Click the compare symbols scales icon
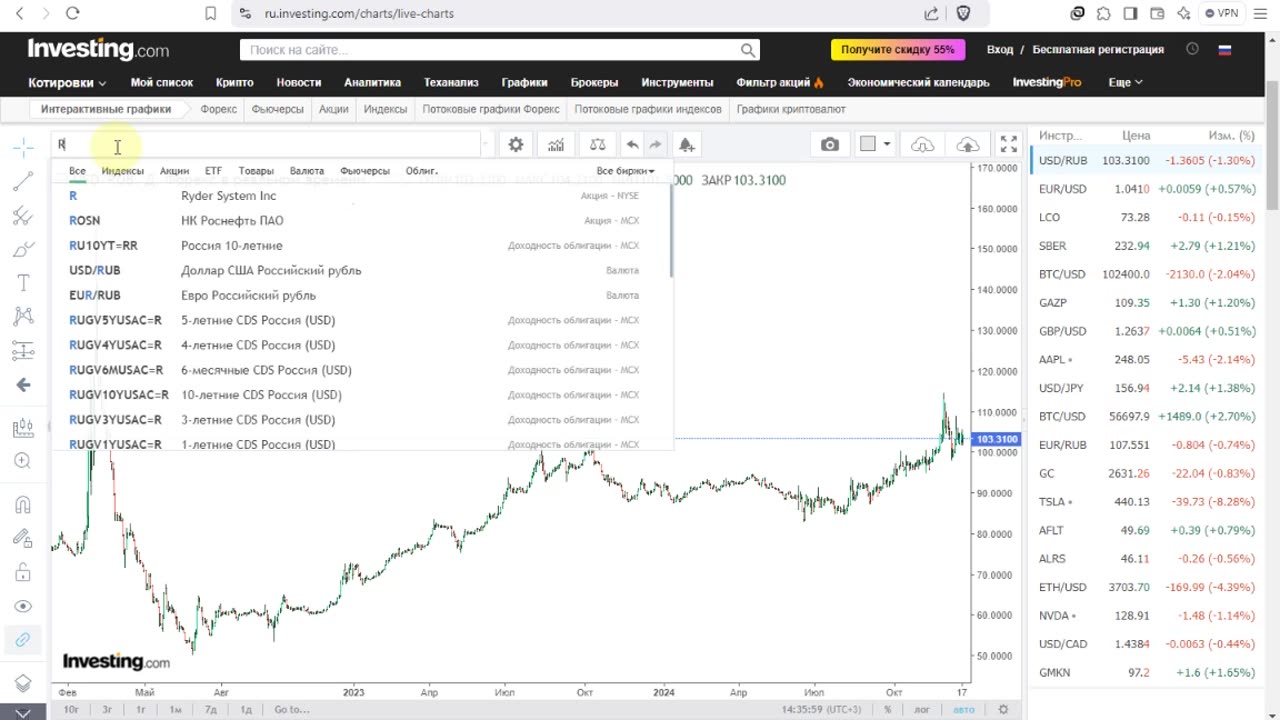 [x=598, y=145]
